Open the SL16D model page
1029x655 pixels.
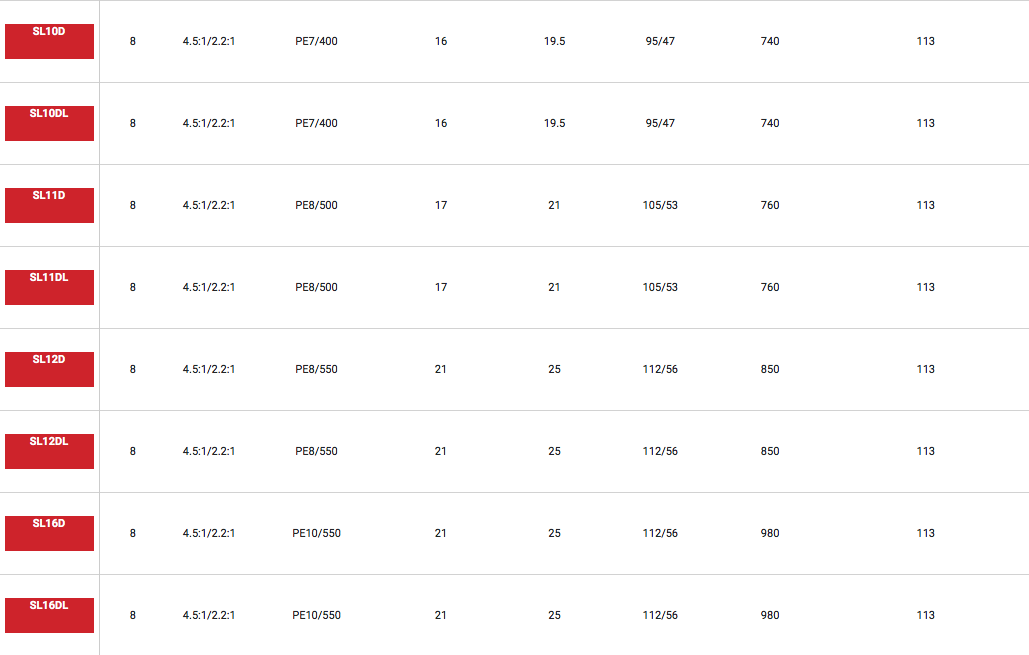pos(49,533)
